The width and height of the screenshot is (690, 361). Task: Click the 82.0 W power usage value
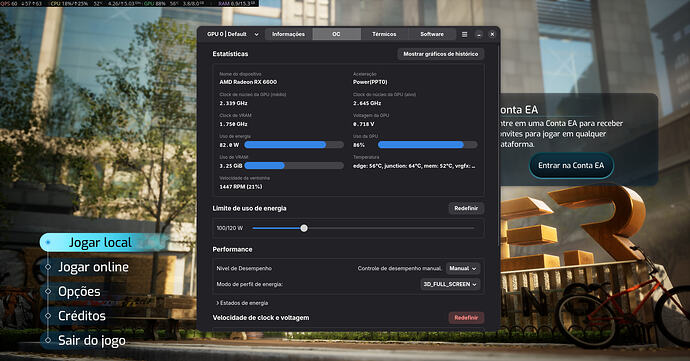(229, 145)
